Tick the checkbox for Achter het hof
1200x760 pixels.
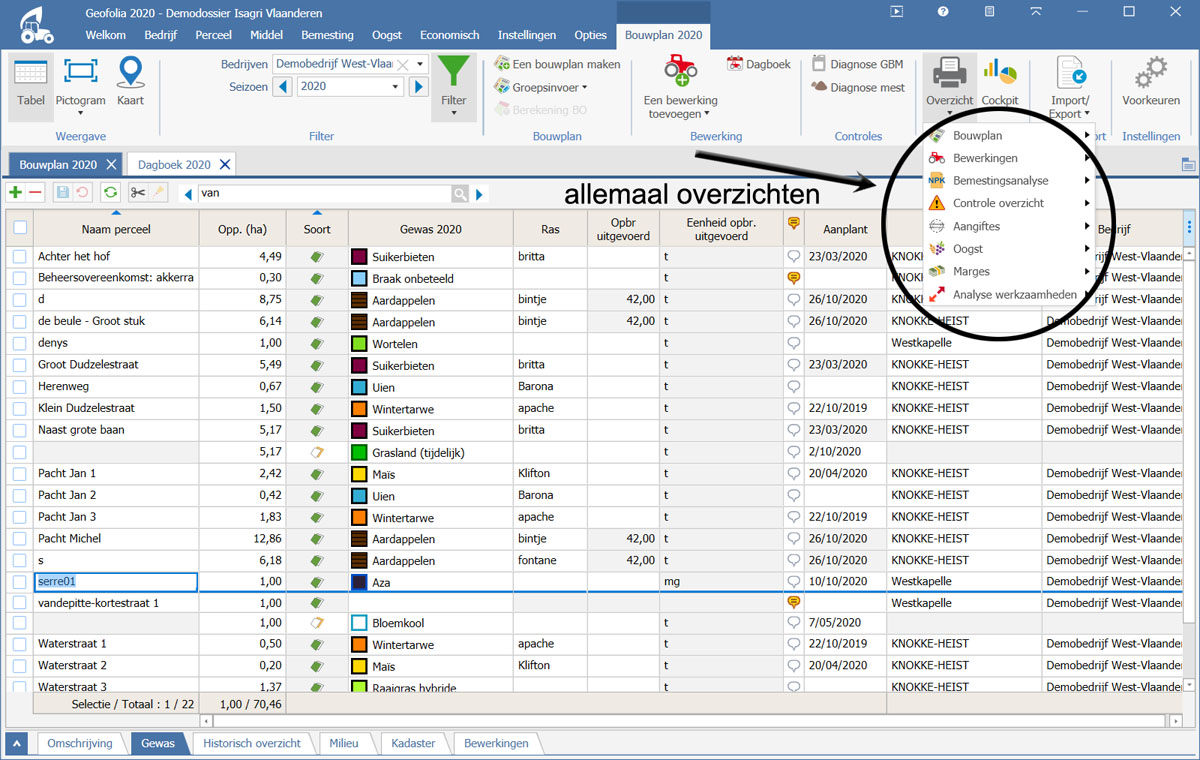pos(20,257)
